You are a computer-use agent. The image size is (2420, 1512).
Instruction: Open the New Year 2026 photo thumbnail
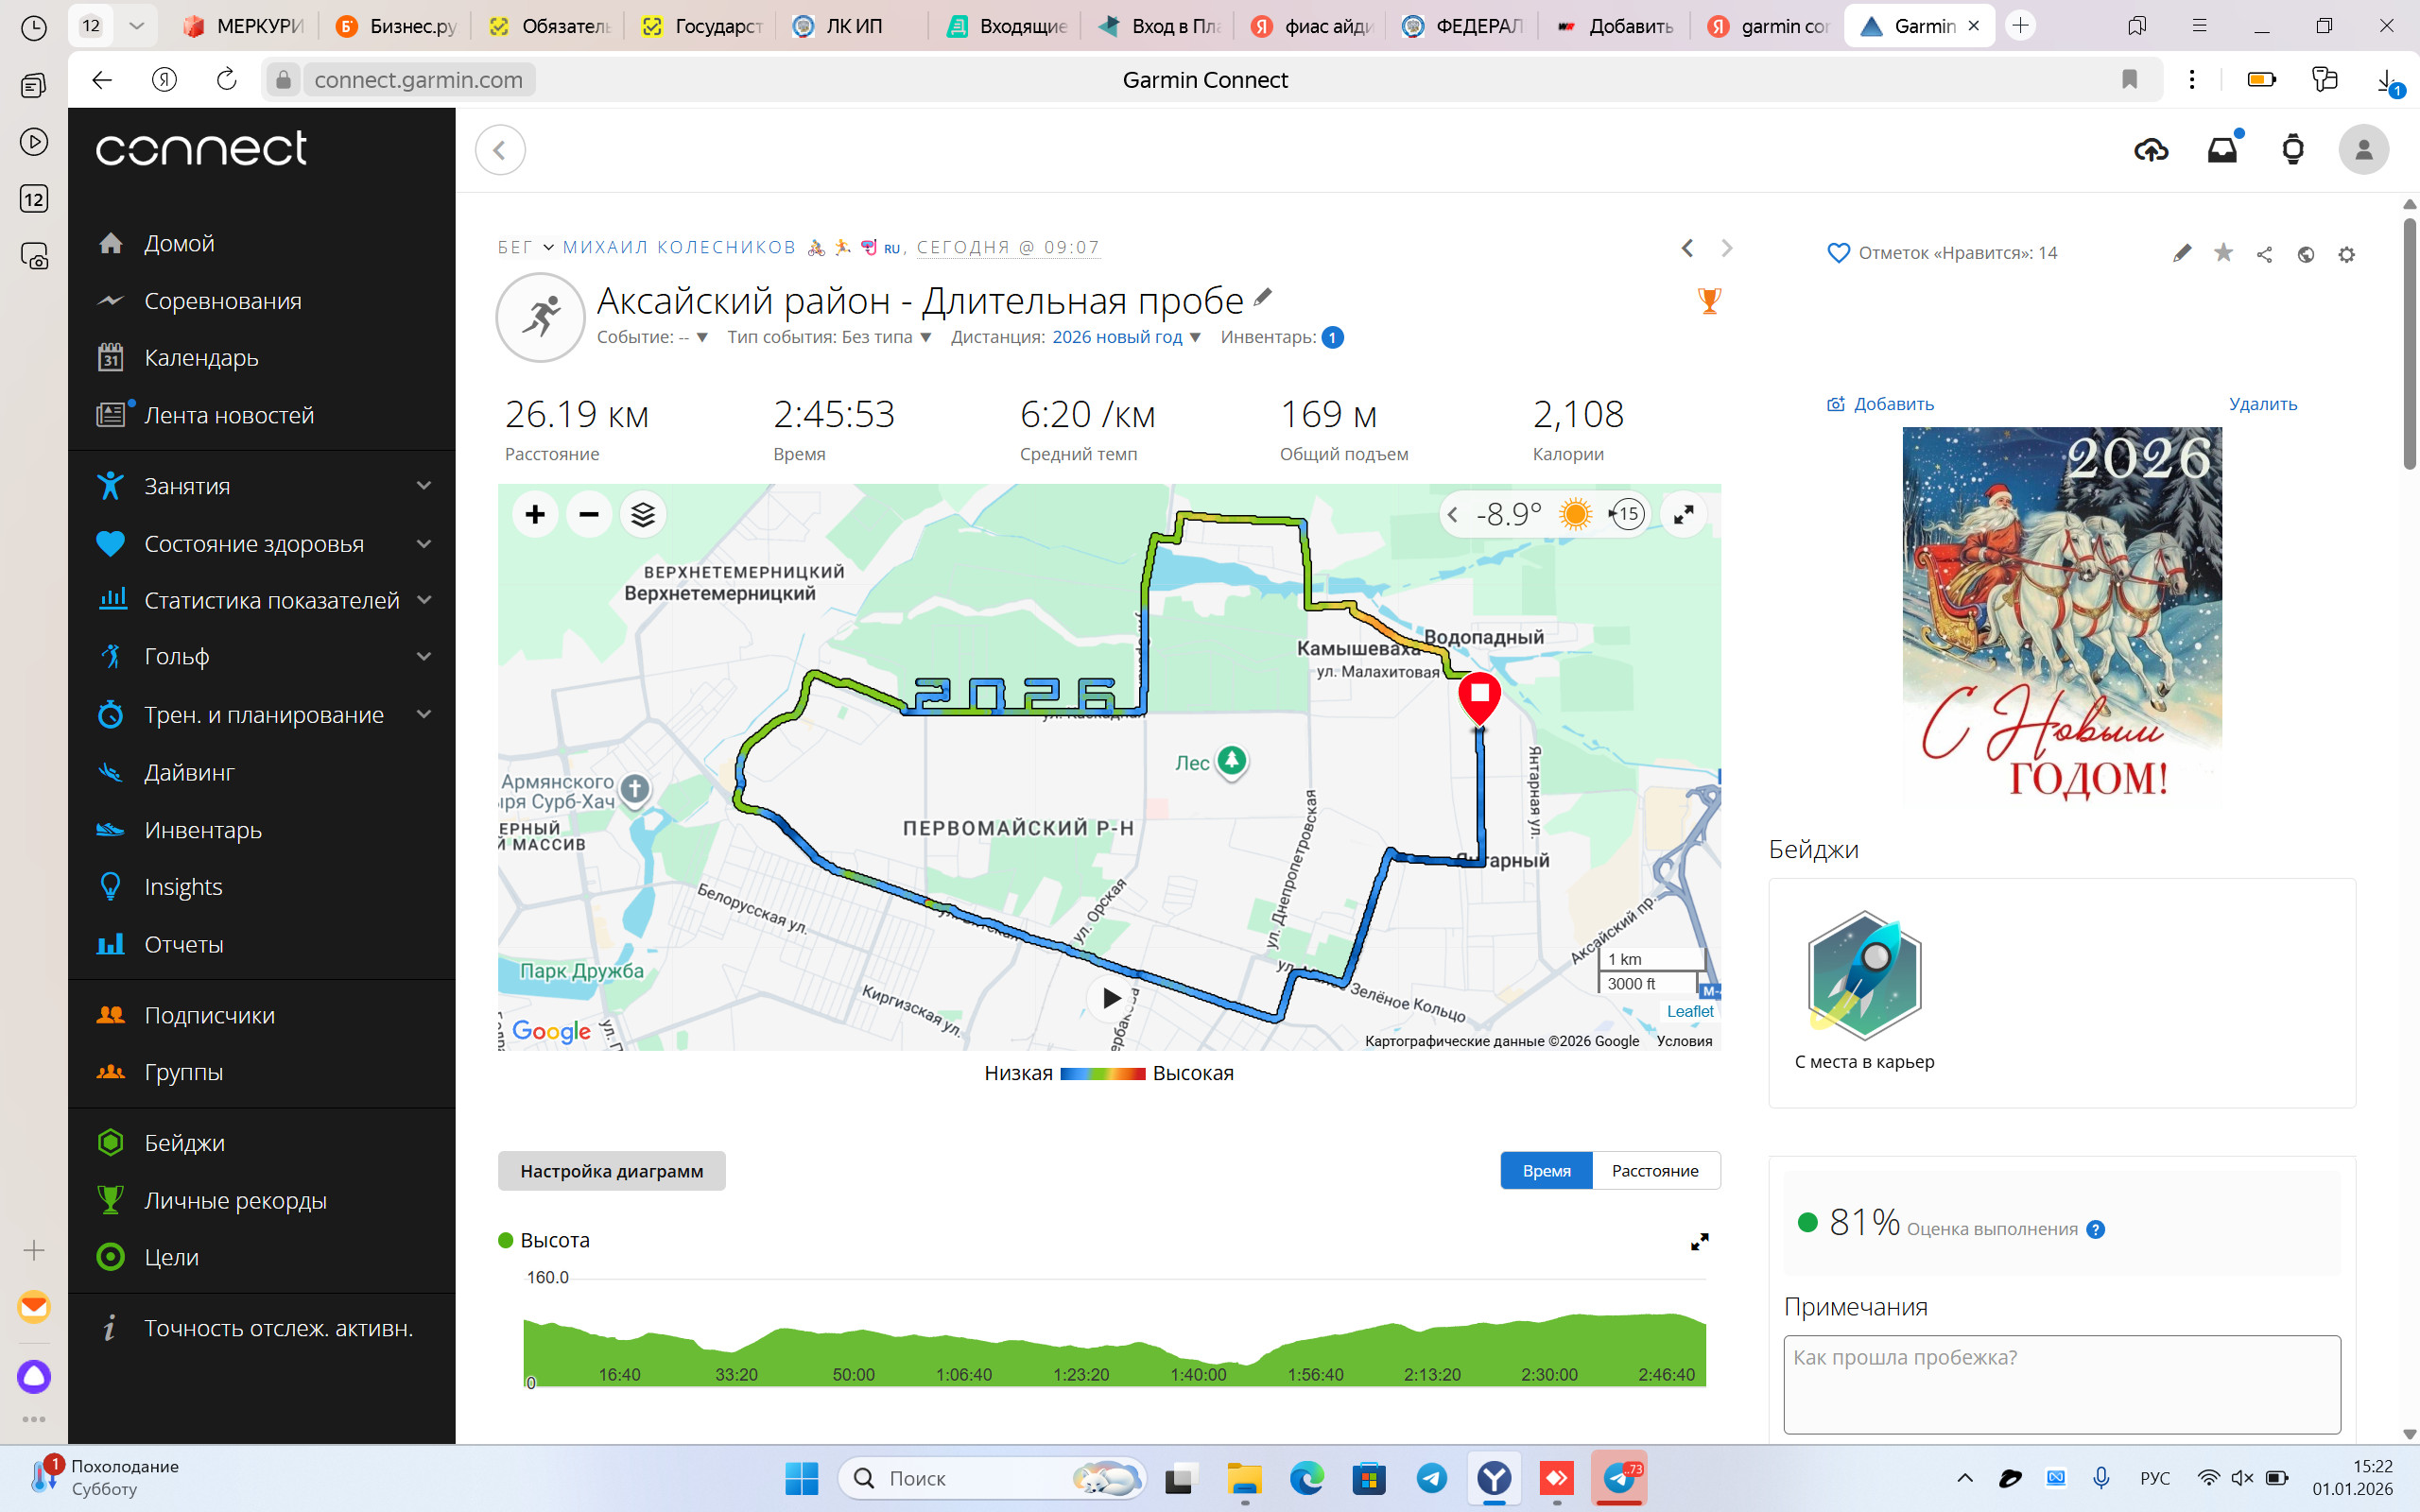(x=2062, y=614)
